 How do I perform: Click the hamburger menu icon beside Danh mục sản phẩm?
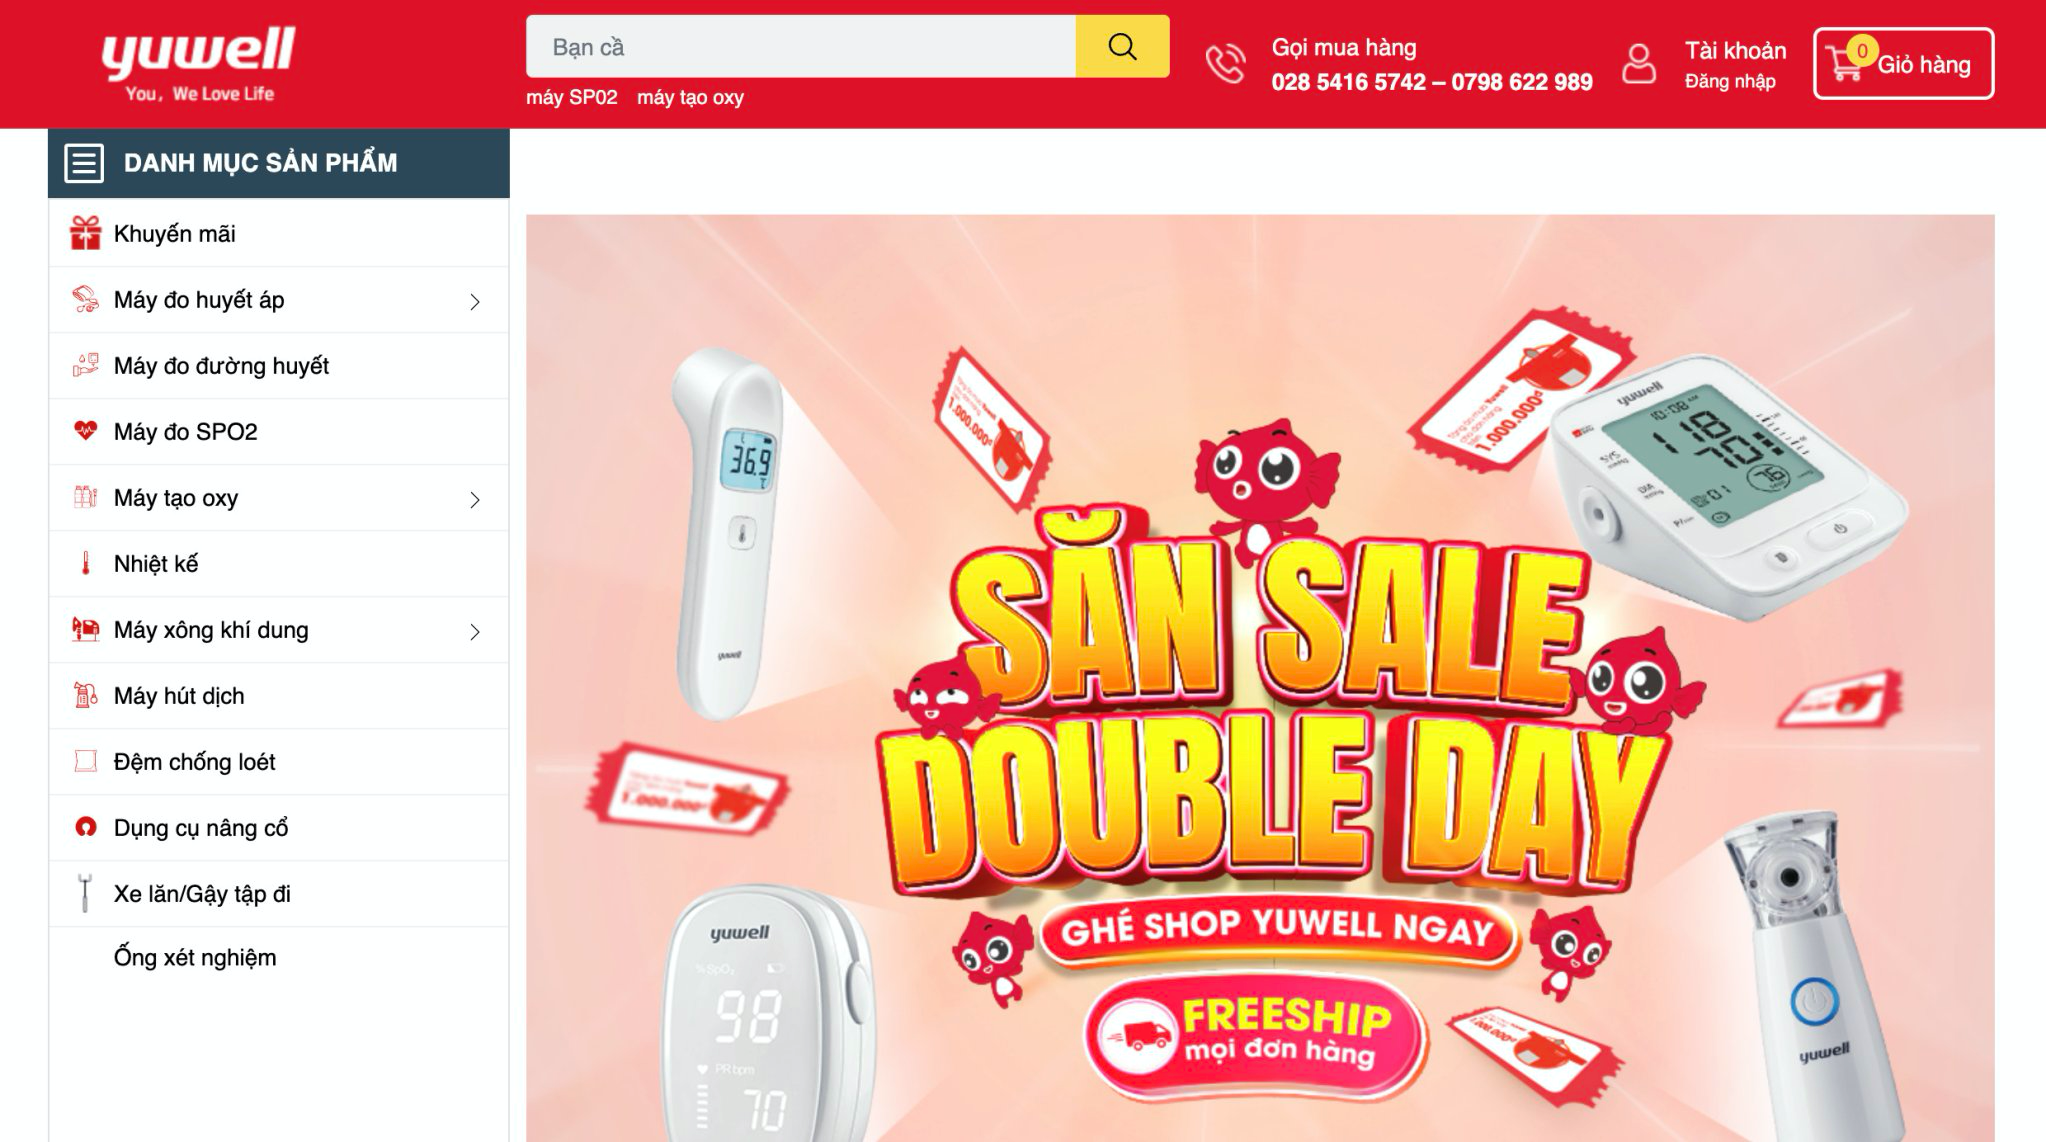click(x=84, y=163)
